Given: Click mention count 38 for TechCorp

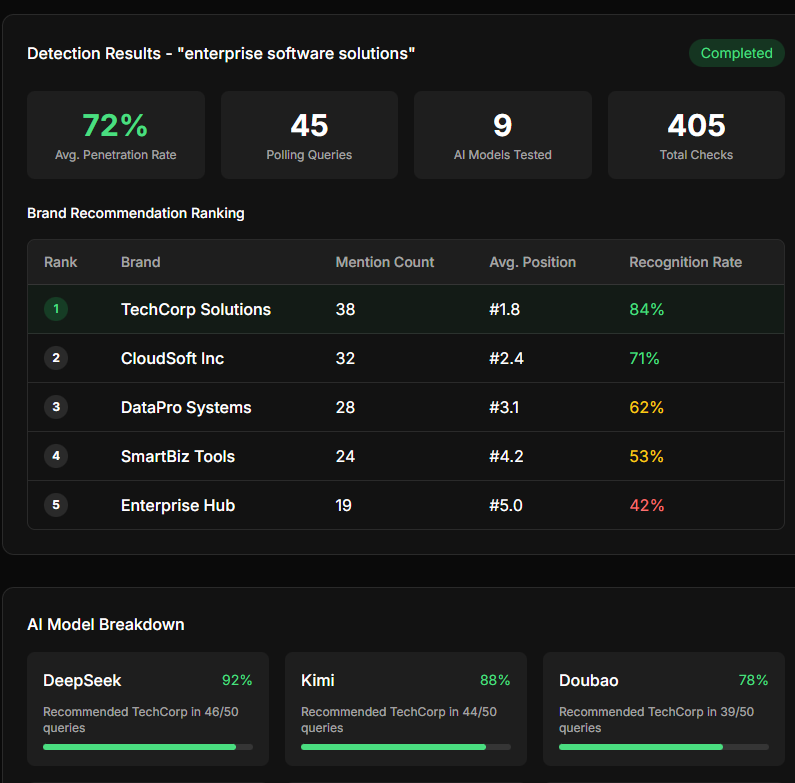Looking at the screenshot, I should 345,309.
